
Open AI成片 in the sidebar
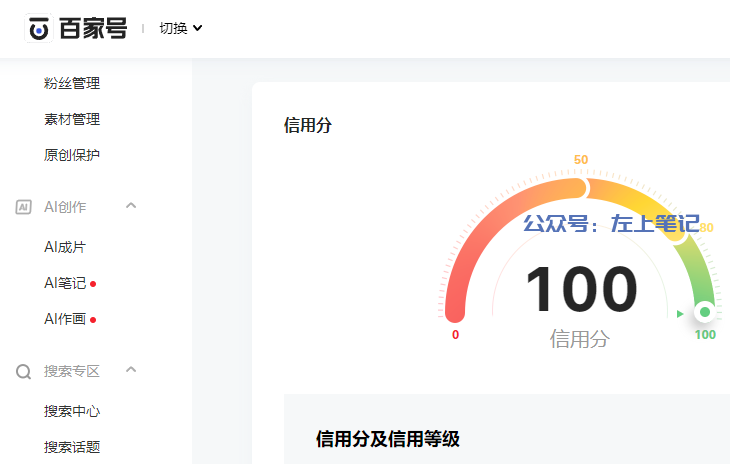(x=65, y=247)
